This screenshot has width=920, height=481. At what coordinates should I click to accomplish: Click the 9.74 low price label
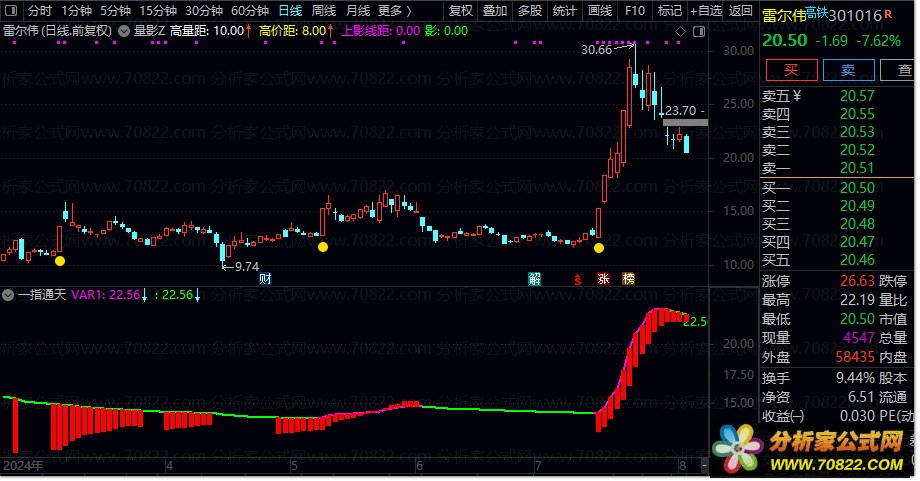pos(246,267)
